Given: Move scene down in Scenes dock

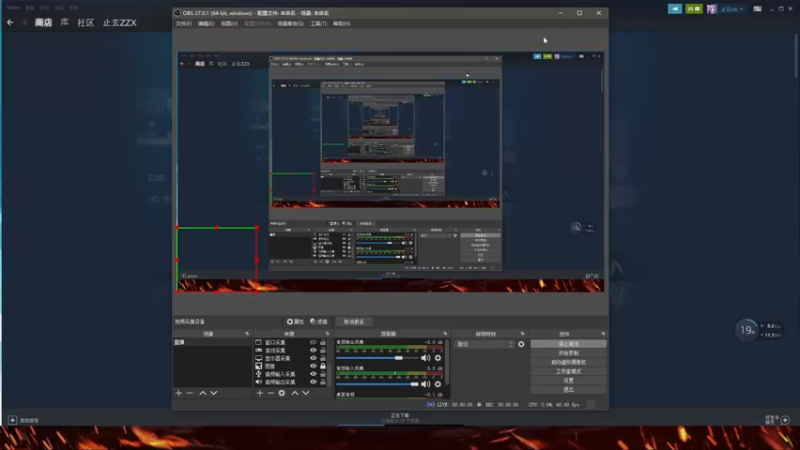Looking at the screenshot, I should (214, 393).
